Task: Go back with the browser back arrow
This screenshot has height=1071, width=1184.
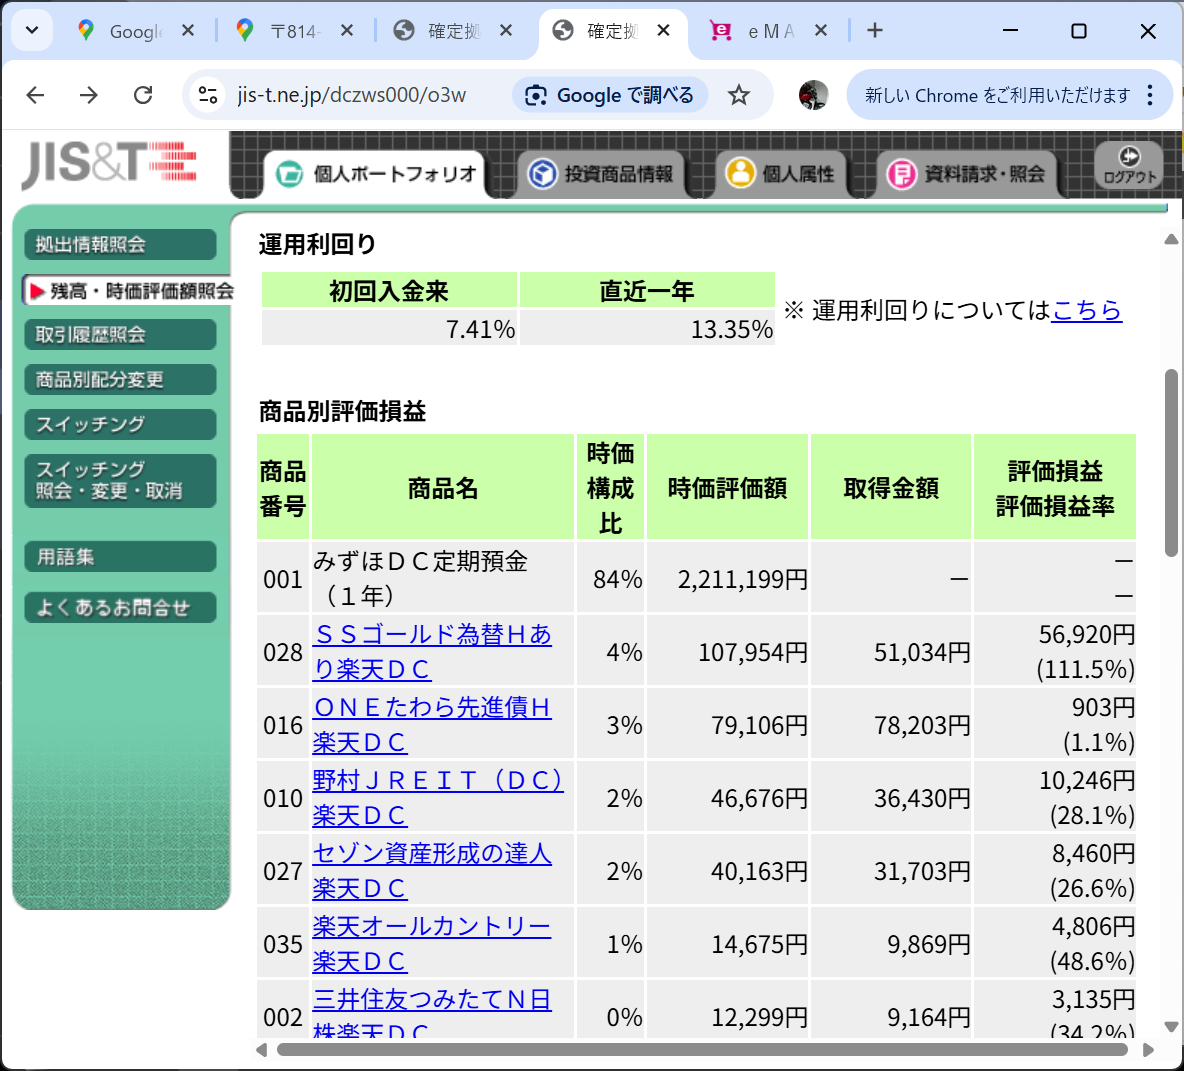Action: coord(36,95)
